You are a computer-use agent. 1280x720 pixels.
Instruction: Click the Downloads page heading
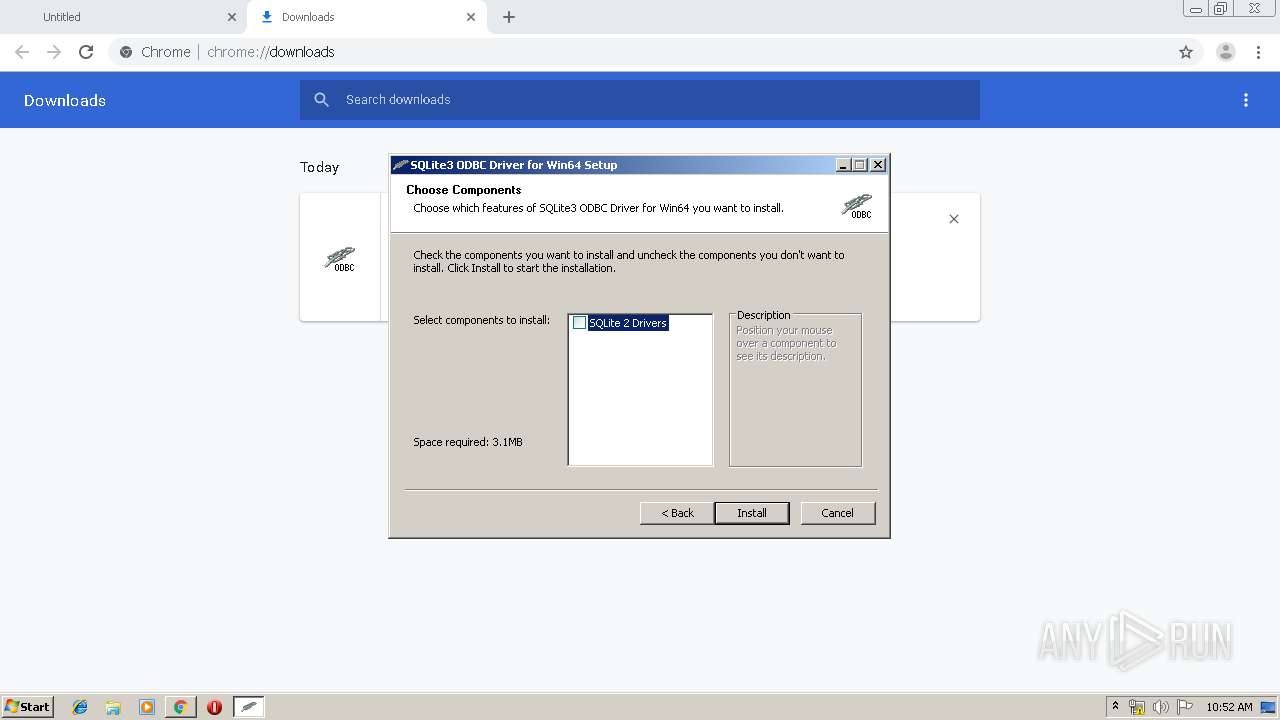click(65, 100)
